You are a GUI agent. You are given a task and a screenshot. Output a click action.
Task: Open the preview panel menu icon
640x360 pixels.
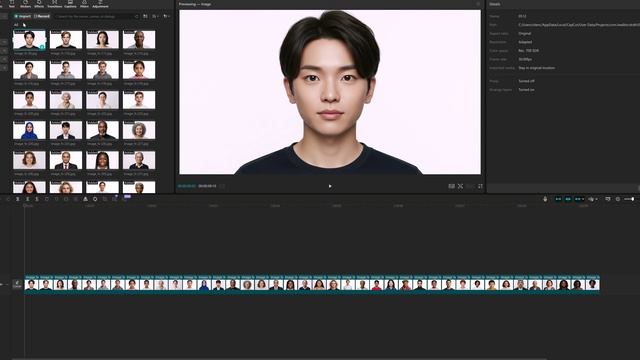[x=478, y=4]
